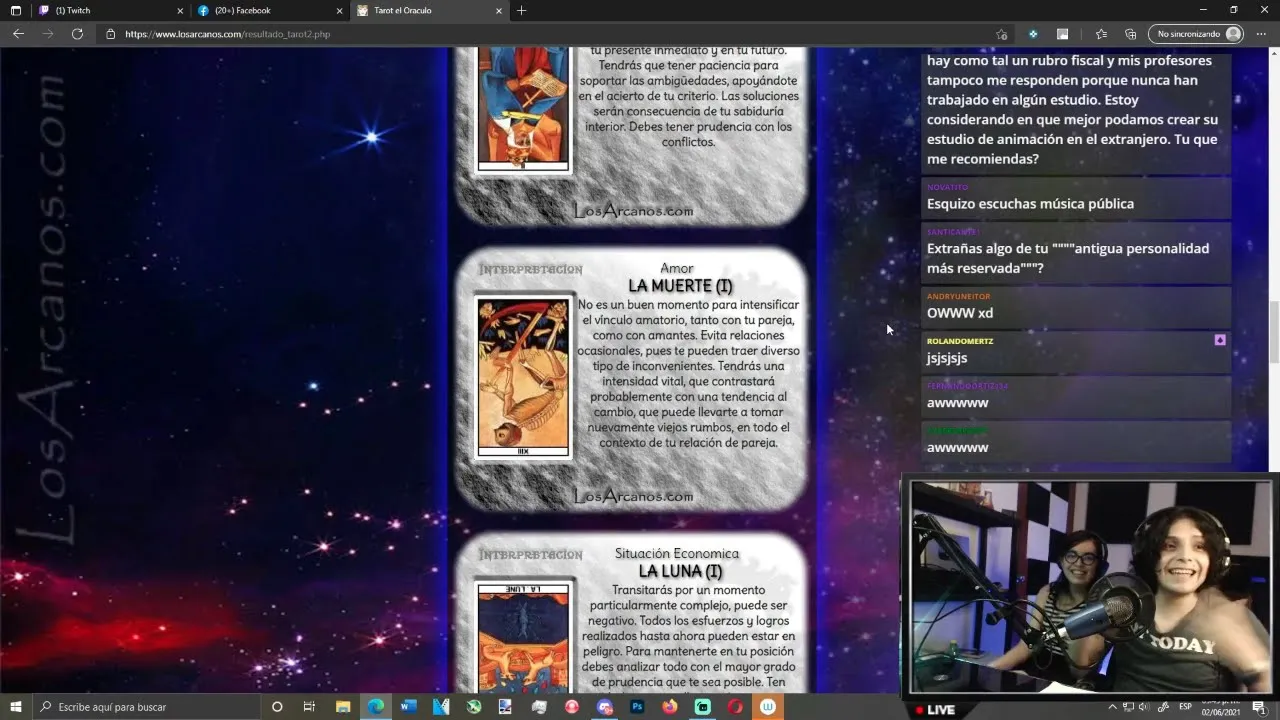Click the Situación Economica label
The width and height of the screenshot is (1280, 720).
(x=677, y=553)
